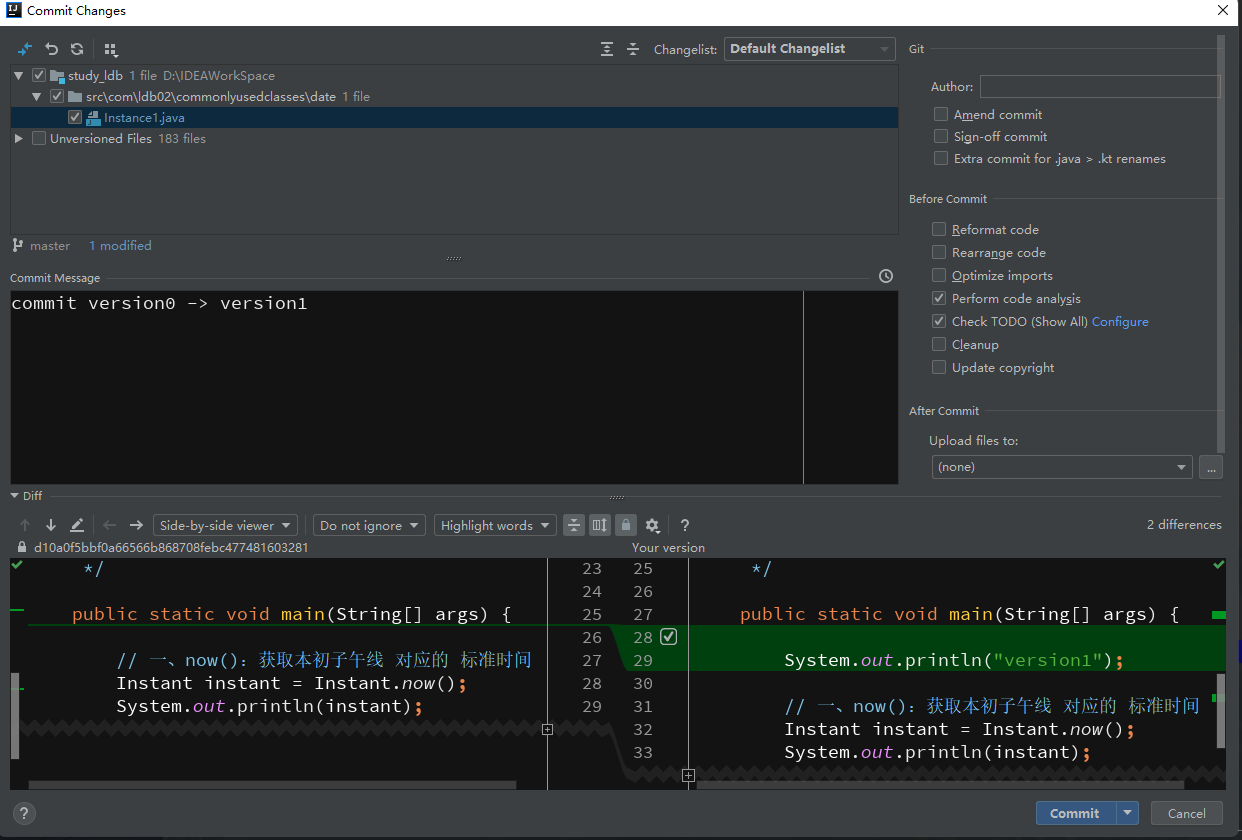The width and height of the screenshot is (1242, 840).
Task: Jump to the previous difference
Action: point(25,525)
